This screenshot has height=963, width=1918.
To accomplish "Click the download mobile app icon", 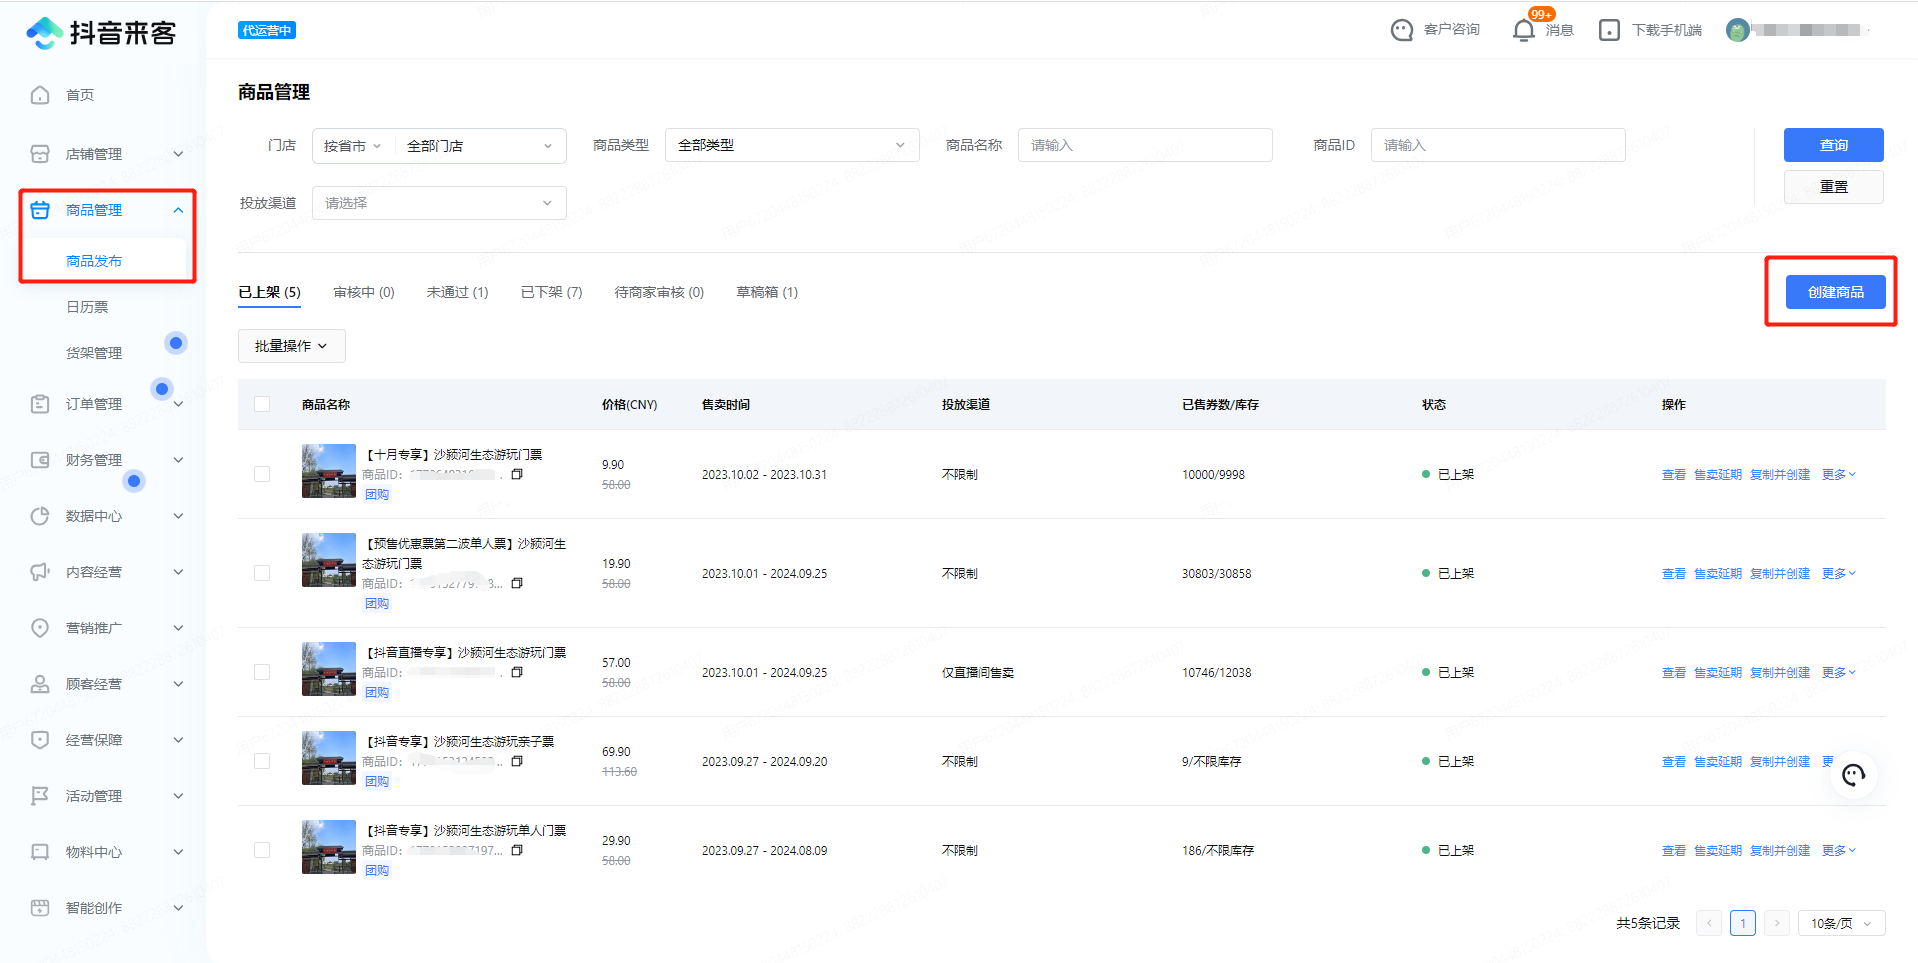I will pyautogui.click(x=1609, y=30).
